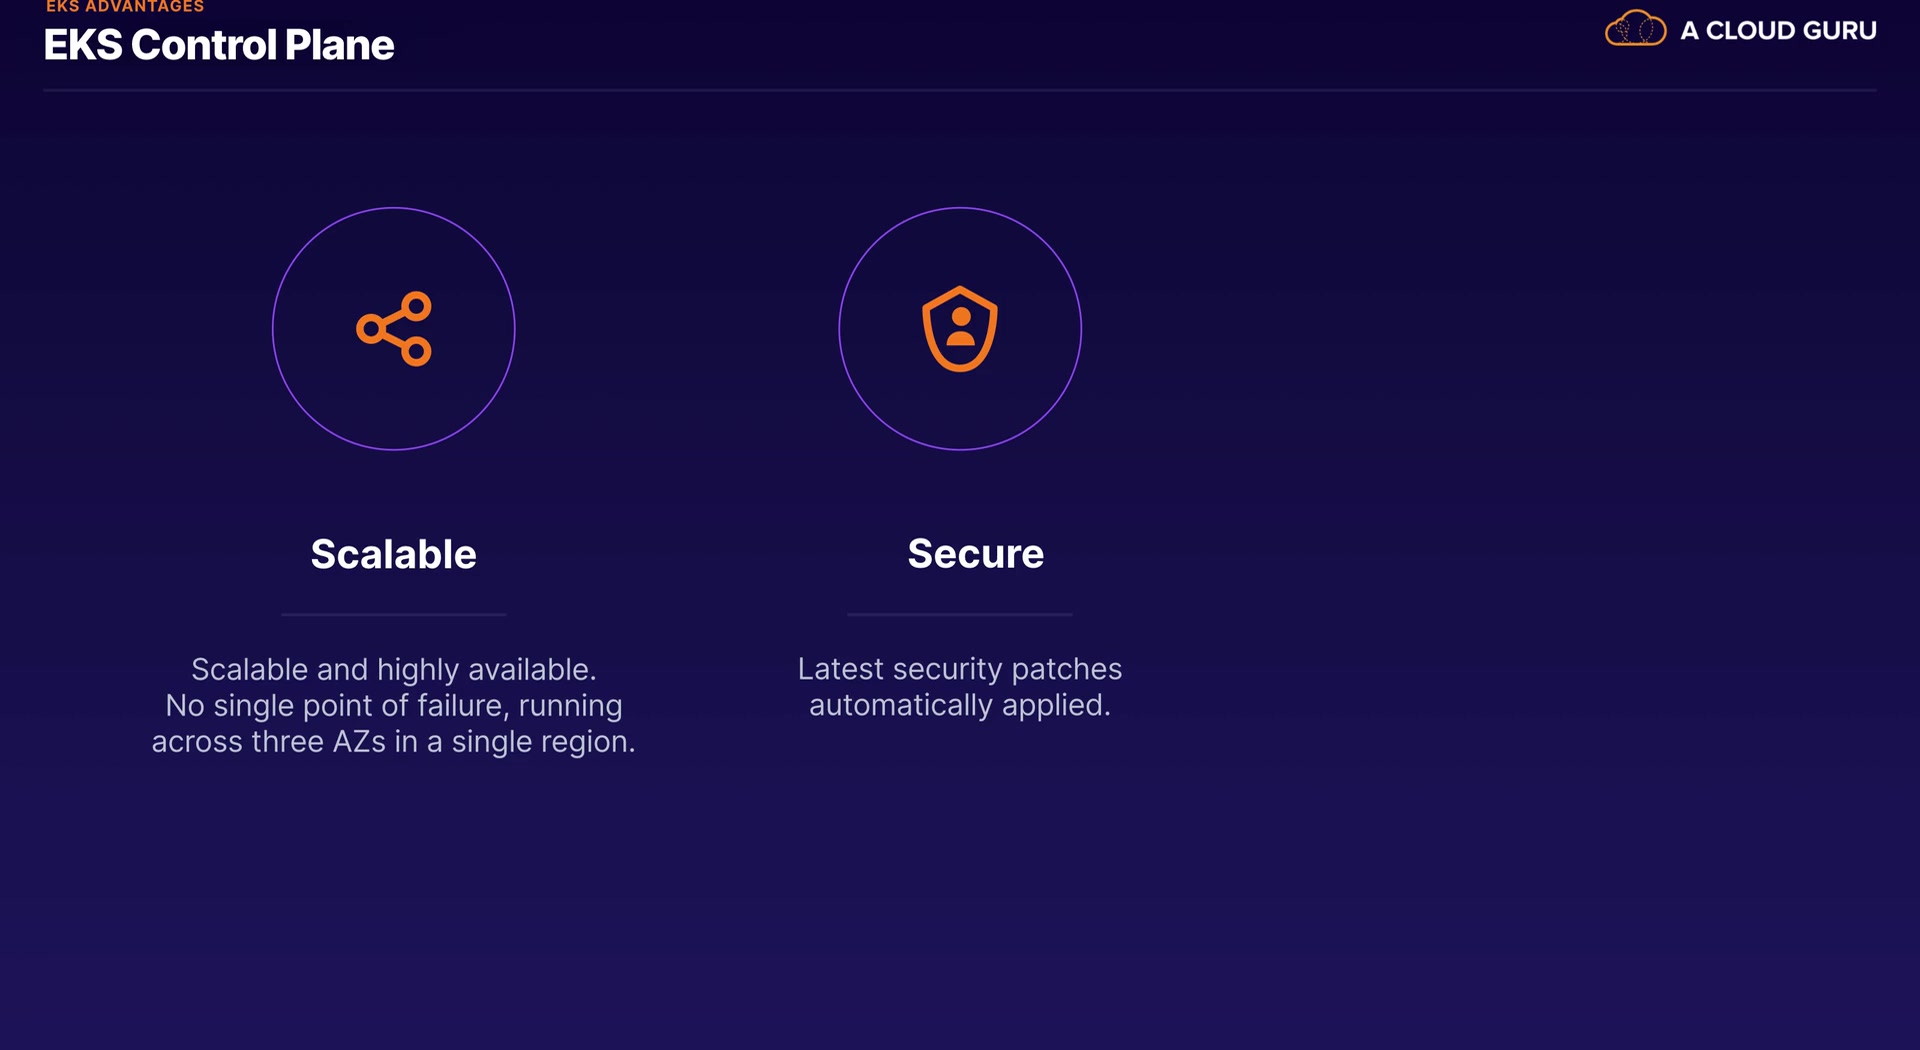The width and height of the screenshot is (1920, 1050).
Task: Select the "Scalable" heading
Action: pyautogui.click(x=393, y=554)
